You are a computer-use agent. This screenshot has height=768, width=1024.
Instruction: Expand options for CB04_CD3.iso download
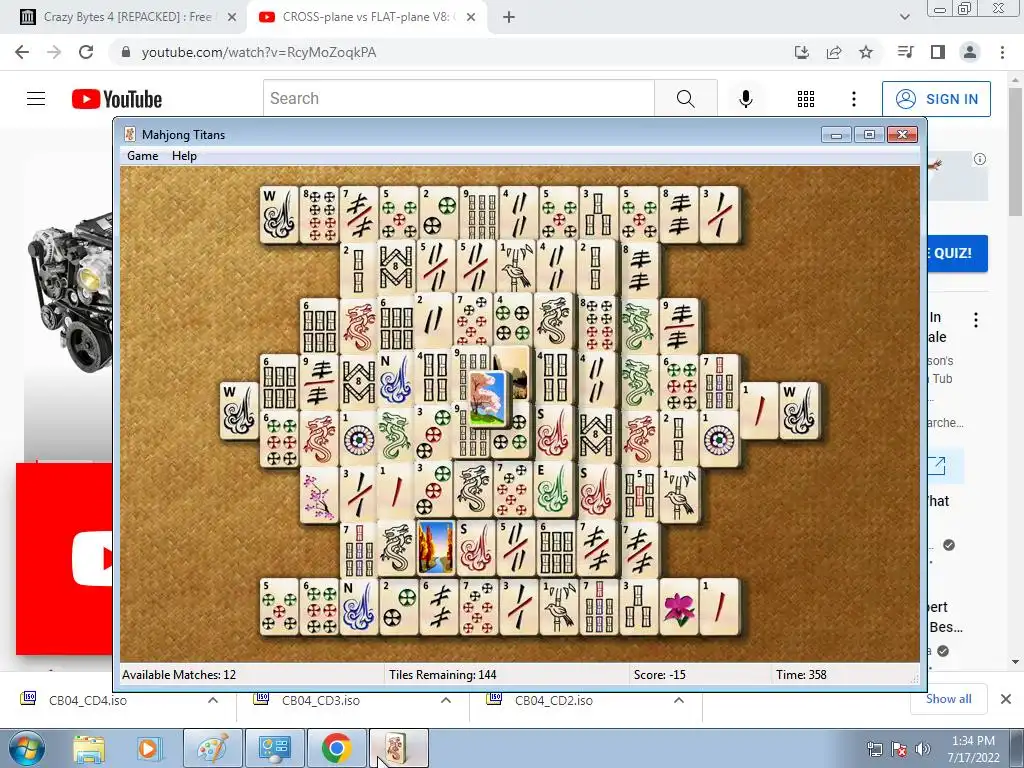click(x=446, y=701)
